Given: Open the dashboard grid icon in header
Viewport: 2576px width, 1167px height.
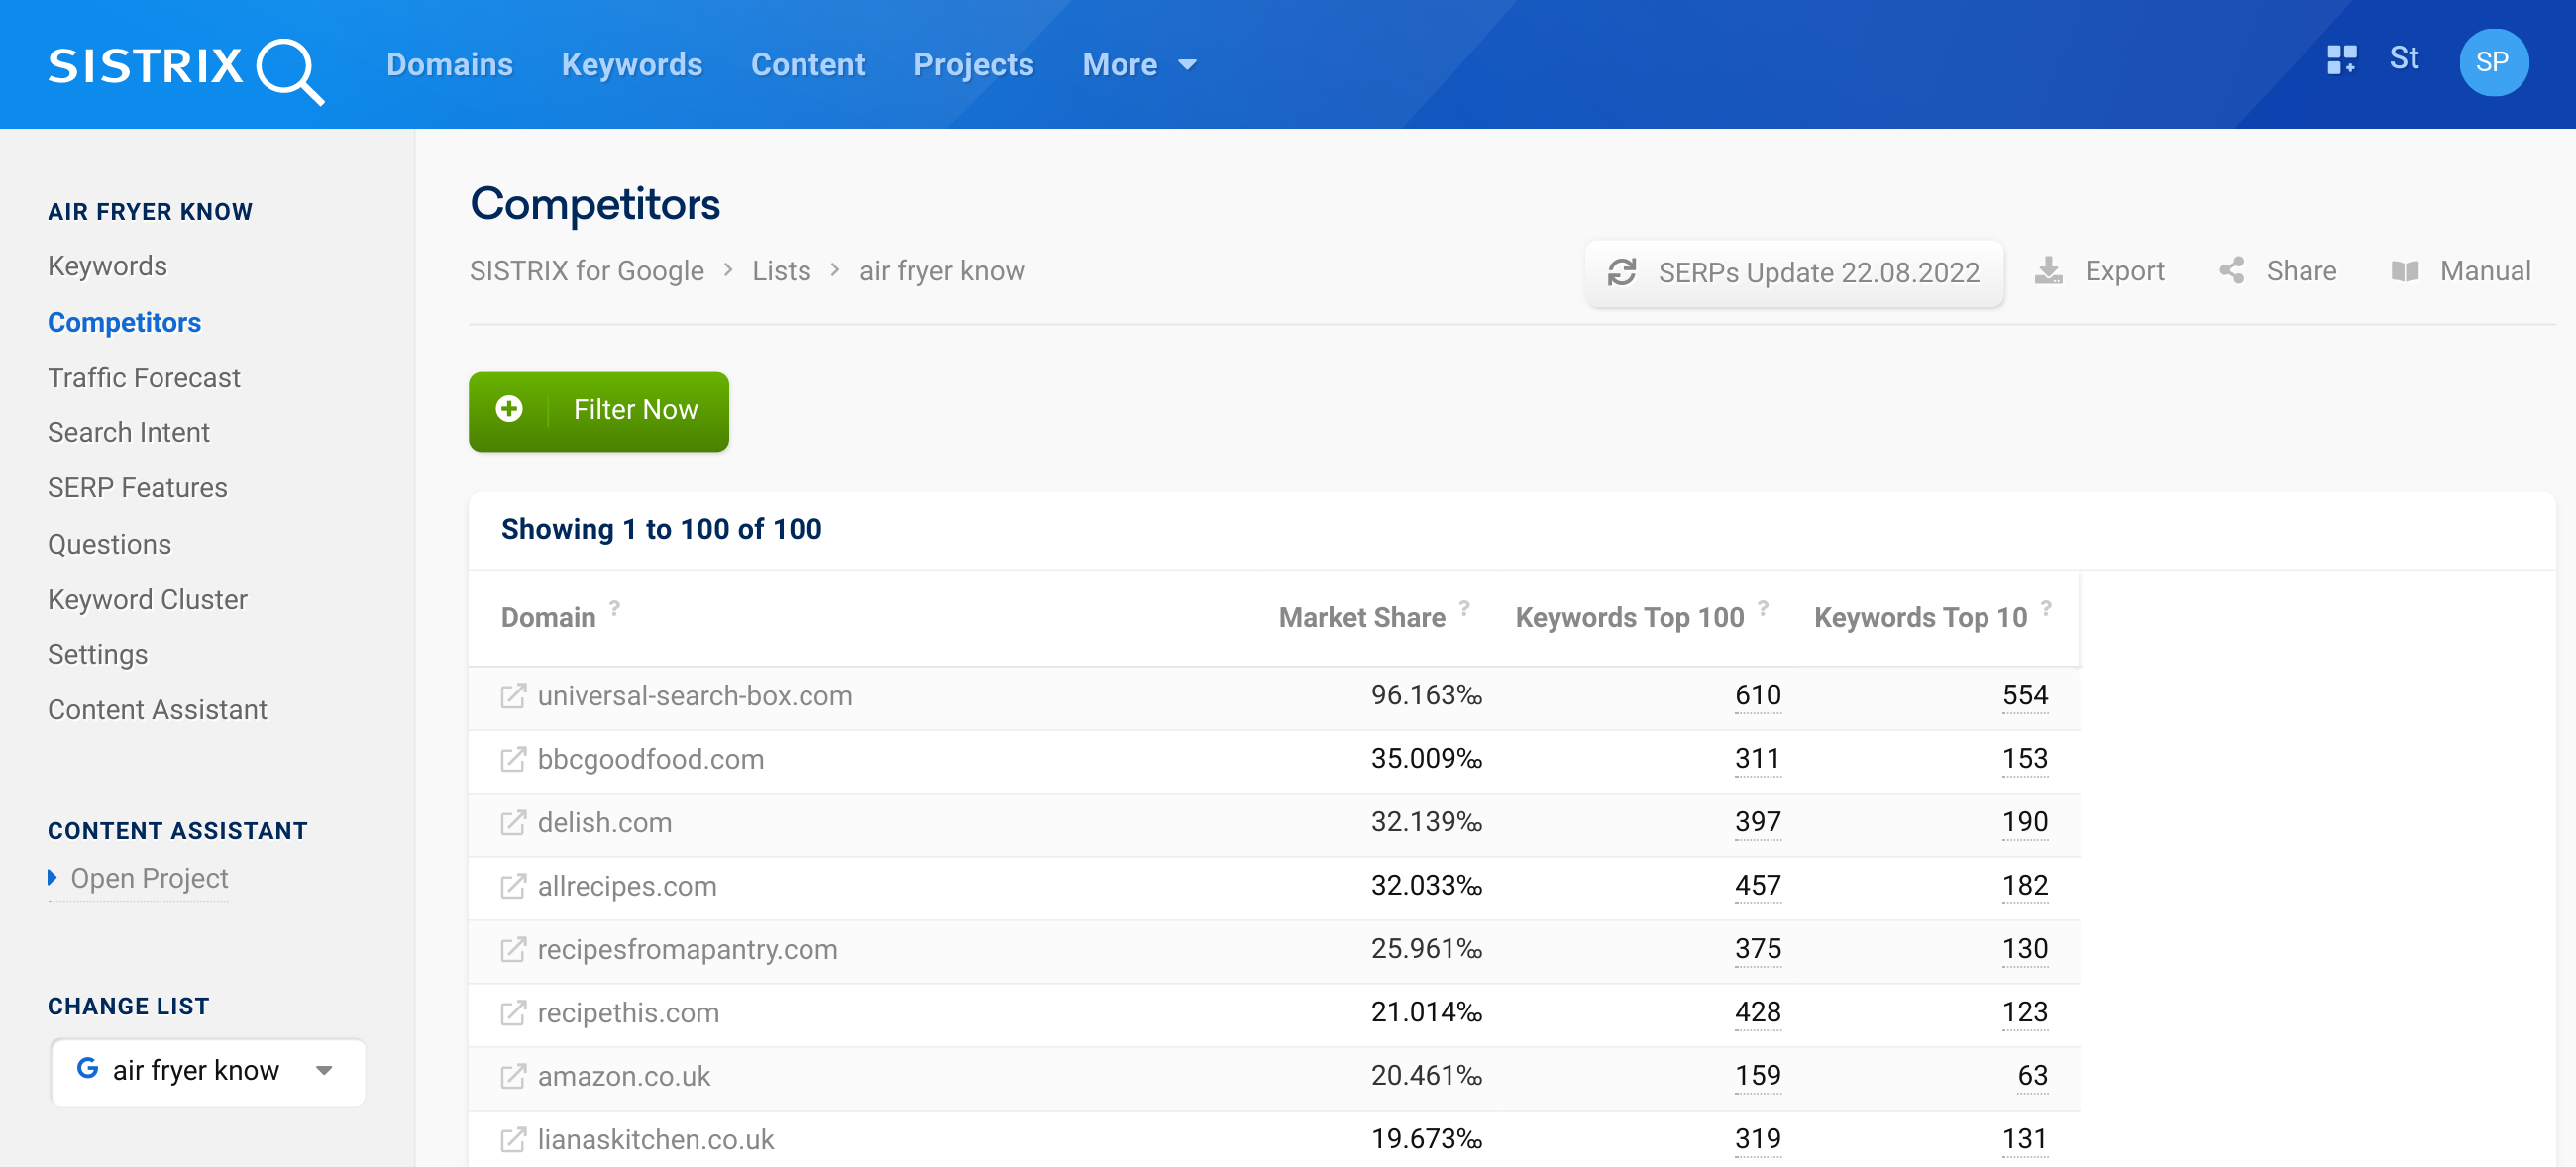Looking at the screenshot, I should (2341, 60).
